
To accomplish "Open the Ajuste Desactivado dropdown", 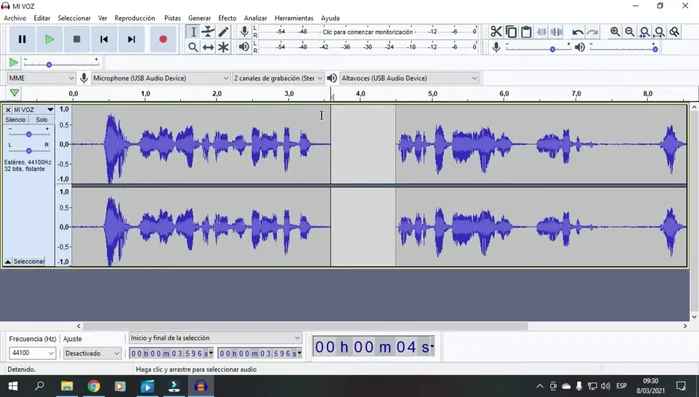I will tap(91, 353).
